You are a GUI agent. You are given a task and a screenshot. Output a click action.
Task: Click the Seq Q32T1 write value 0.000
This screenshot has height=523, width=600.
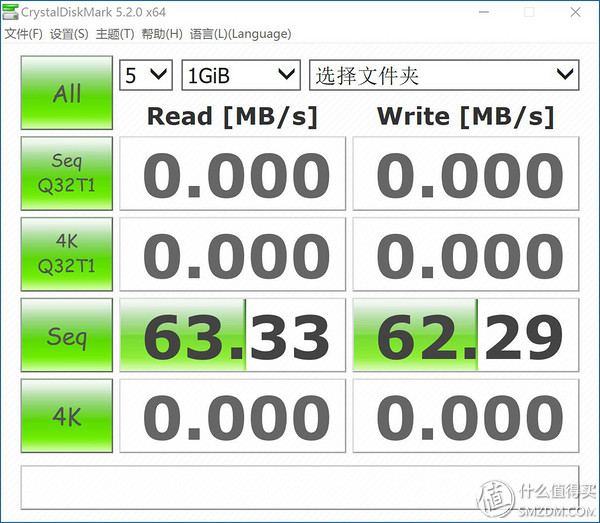[466, 173]
